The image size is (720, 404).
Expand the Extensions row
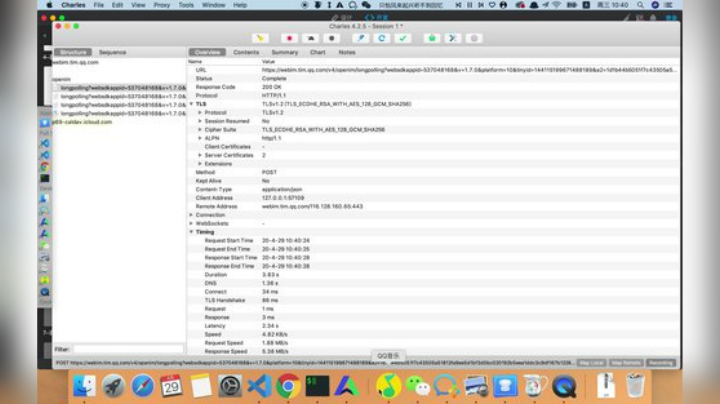coord(200,164)
